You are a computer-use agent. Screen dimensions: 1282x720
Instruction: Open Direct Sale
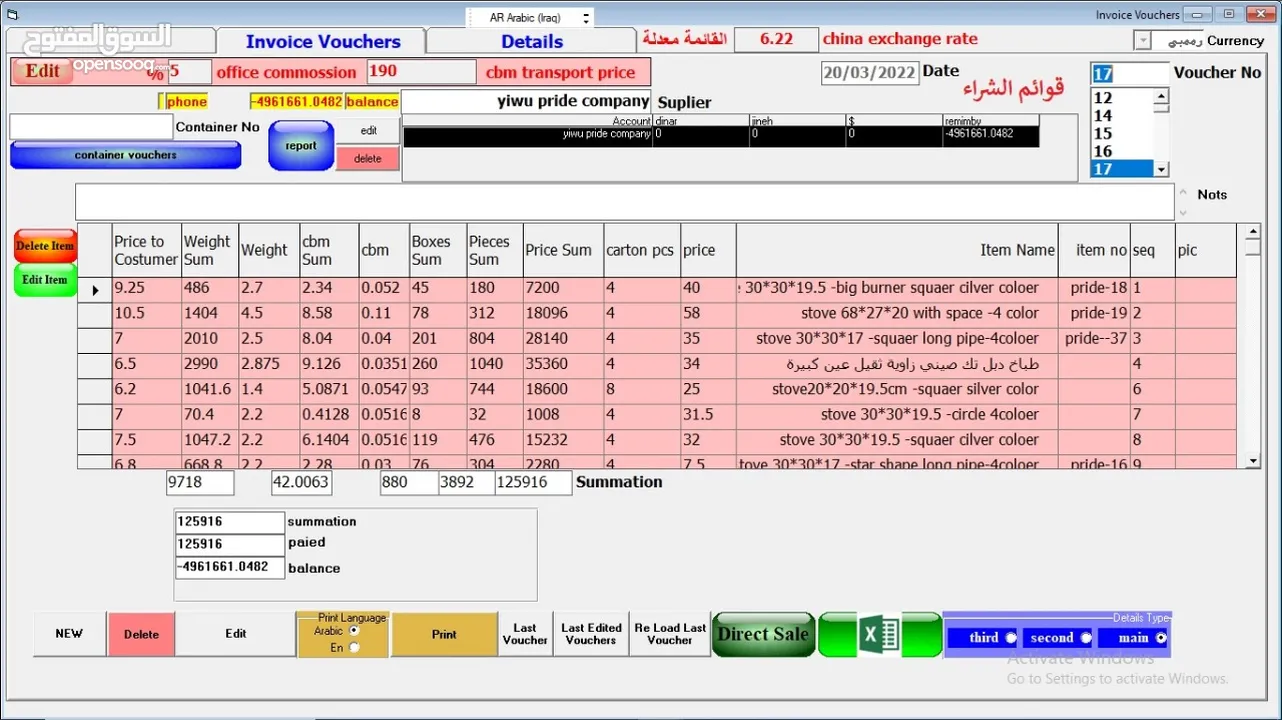[x=763, y=634]
